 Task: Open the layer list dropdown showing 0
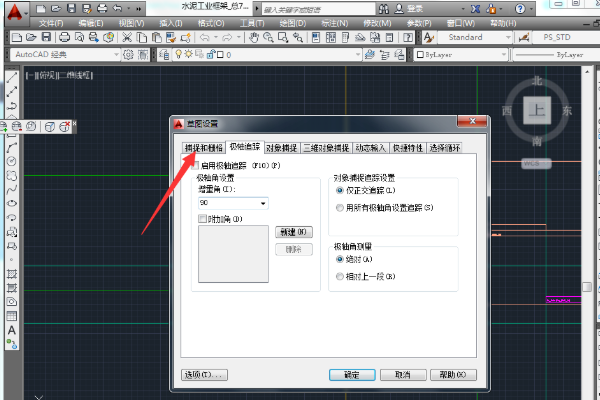click(x=266, y=55)
